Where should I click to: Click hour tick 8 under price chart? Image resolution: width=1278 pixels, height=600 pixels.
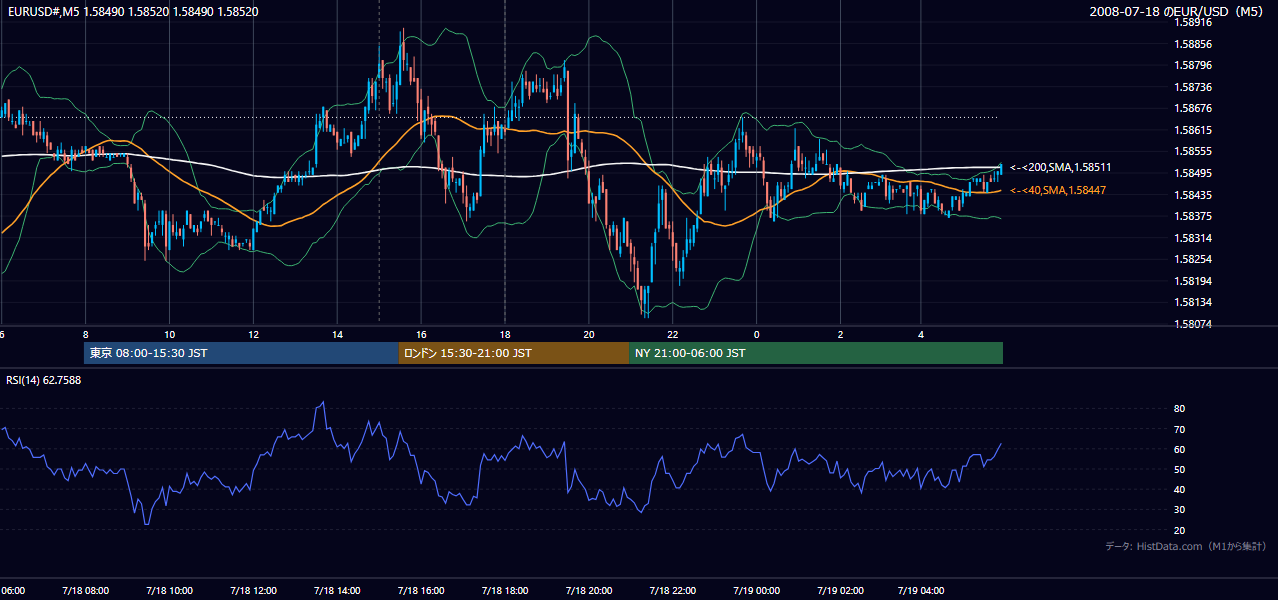[86, 334]
